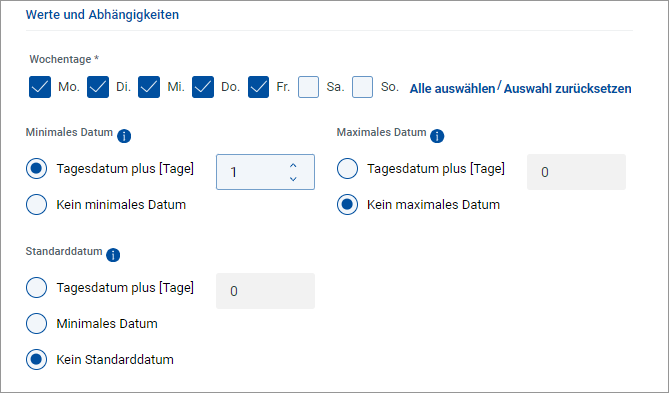Image resolution: width=669 pixels, height=393 pixels.
Task: Click the Alle auswählen link
Action: pos(452,89)
